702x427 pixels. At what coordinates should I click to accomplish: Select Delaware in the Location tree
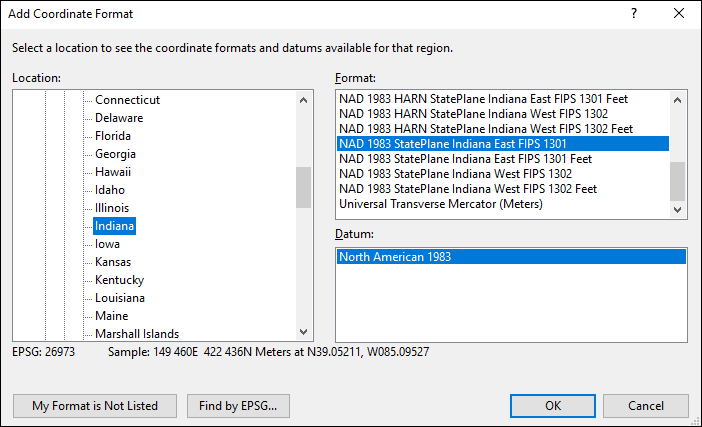click(x=119, y=118)
